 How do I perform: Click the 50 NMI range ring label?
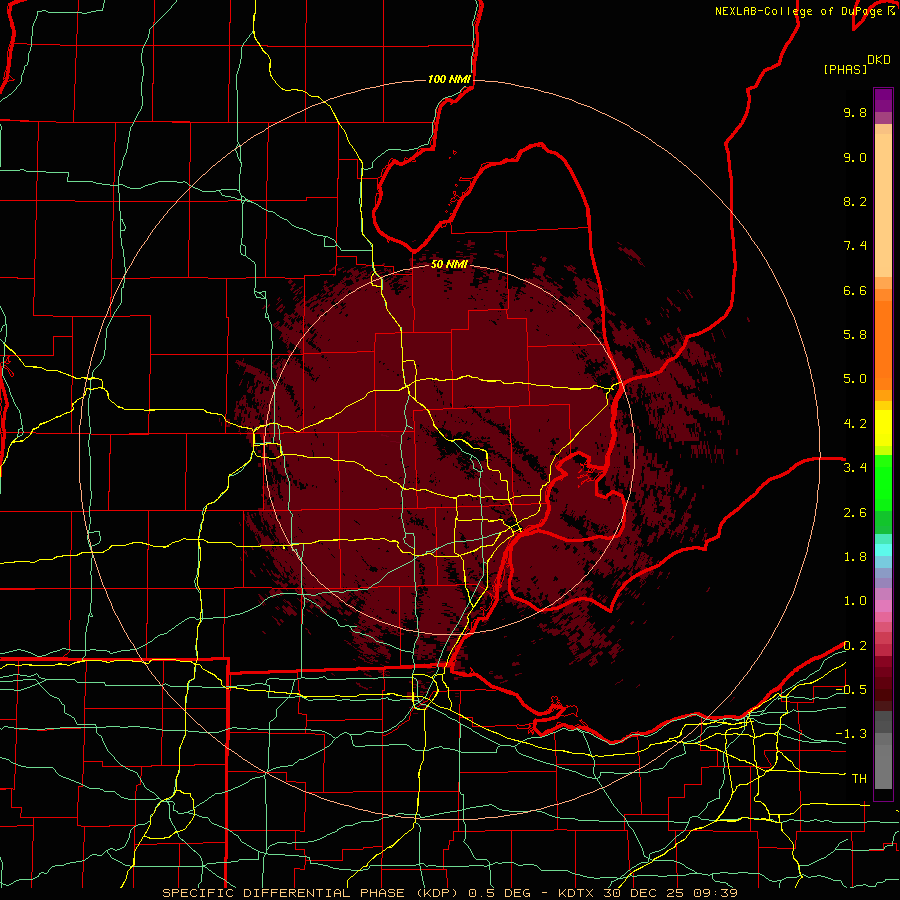[x=449, y=264]
